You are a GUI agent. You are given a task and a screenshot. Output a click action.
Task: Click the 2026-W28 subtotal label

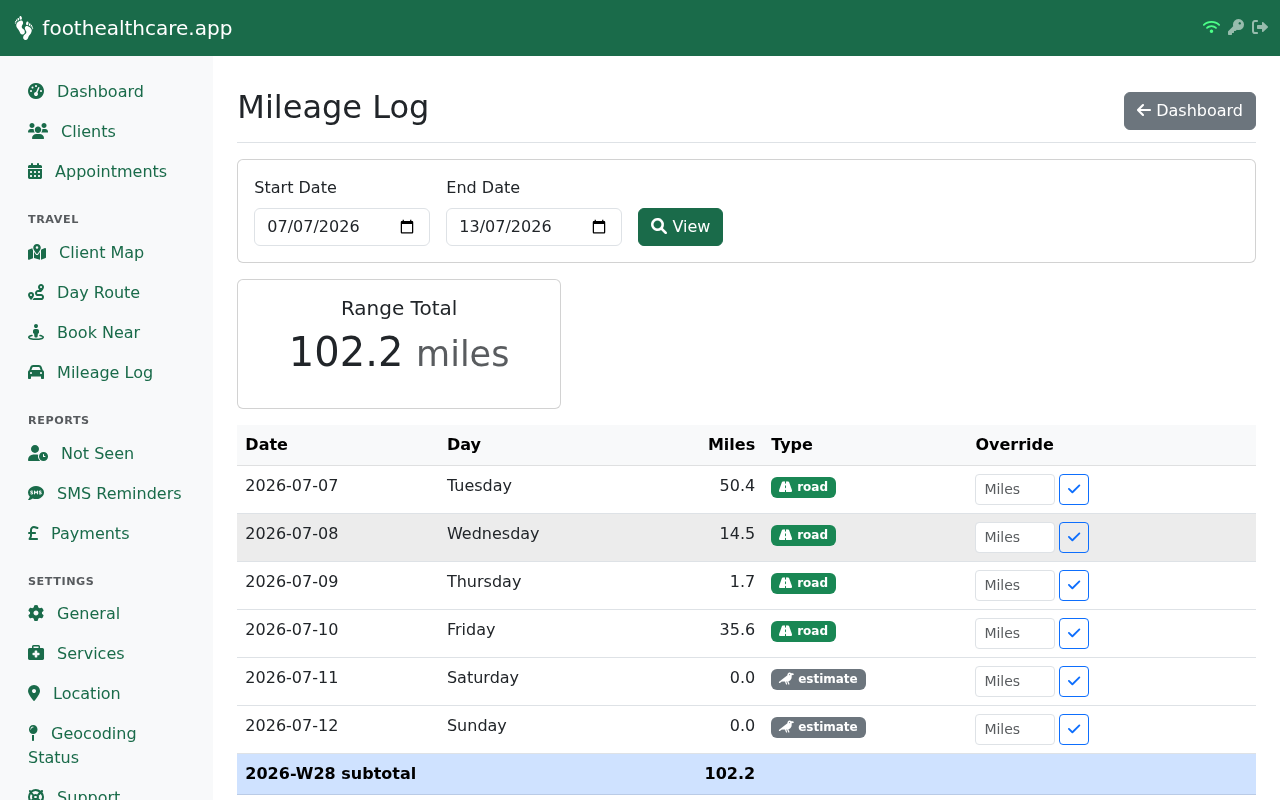330,774
